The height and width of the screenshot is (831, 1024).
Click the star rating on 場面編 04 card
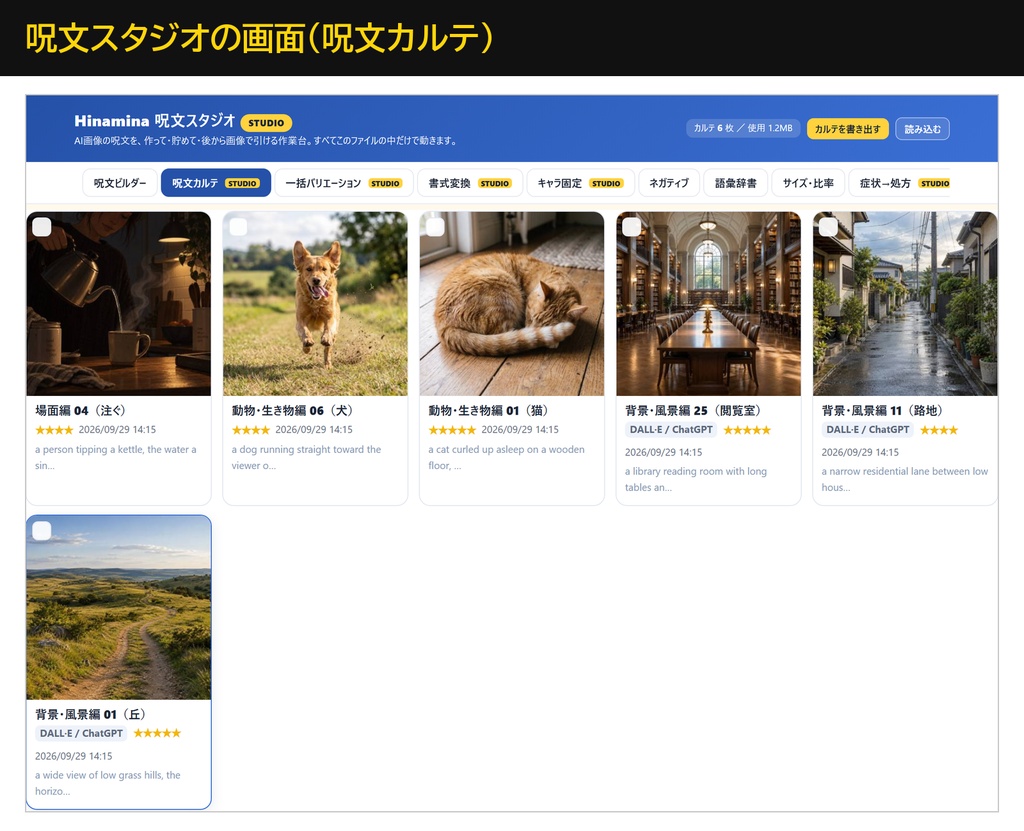54,430
